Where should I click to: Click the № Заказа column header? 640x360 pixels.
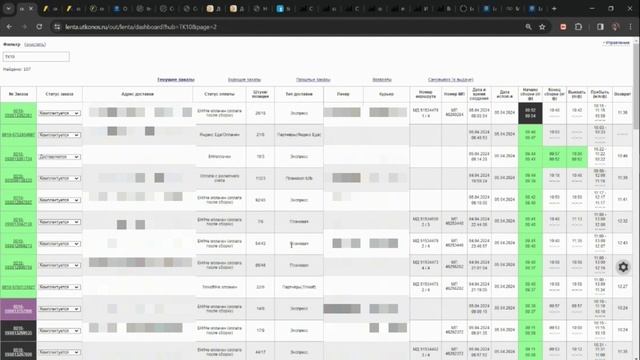click(18, 94)
